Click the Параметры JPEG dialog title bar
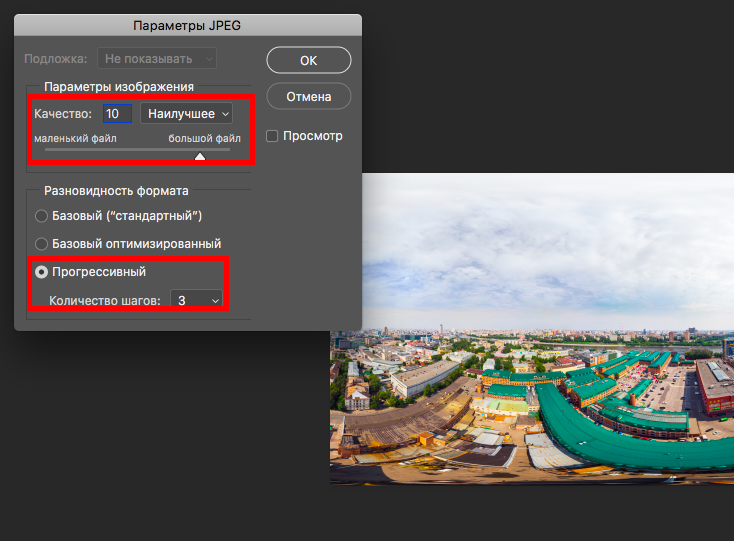 (x=188, y=25)
